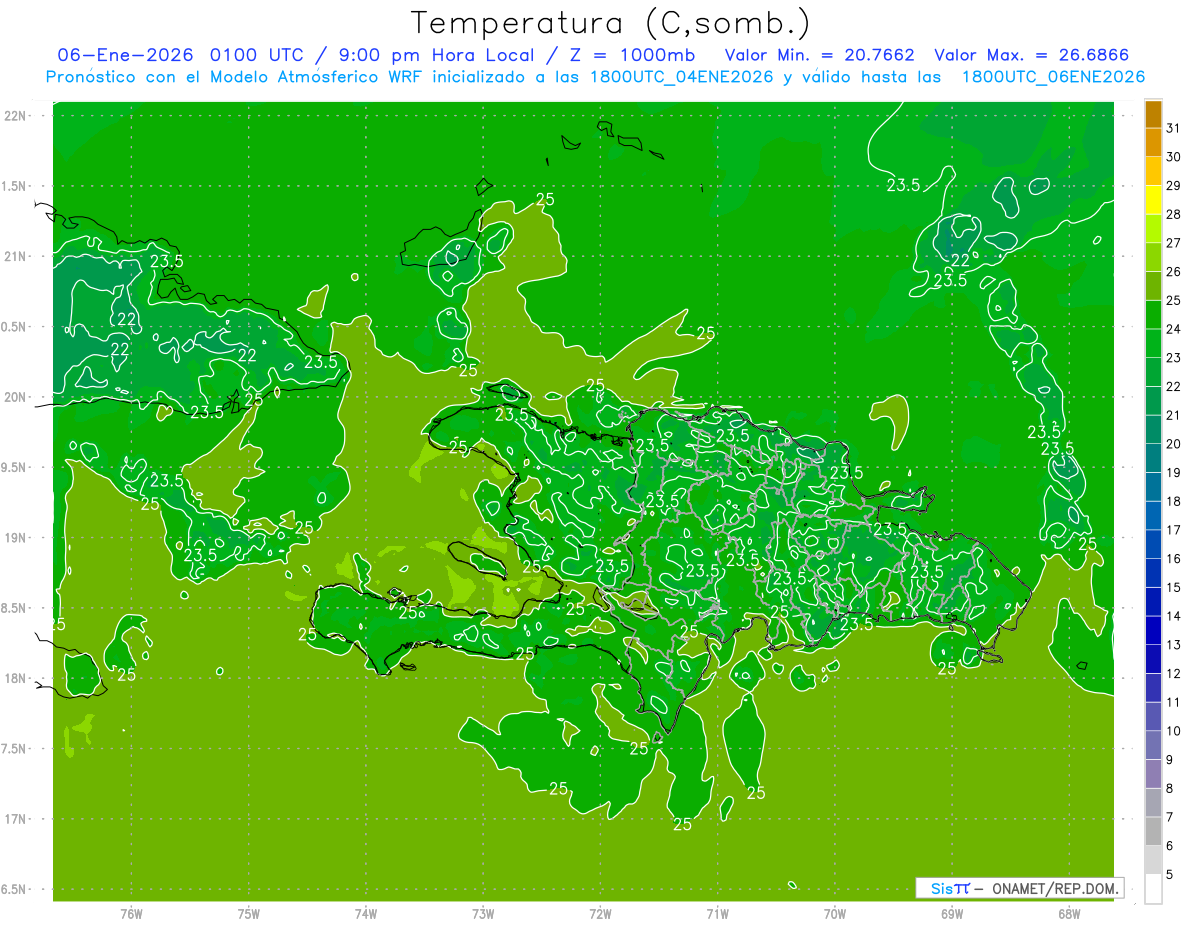
Task: Click the "73W" longitude axis label
Action: 483,914
